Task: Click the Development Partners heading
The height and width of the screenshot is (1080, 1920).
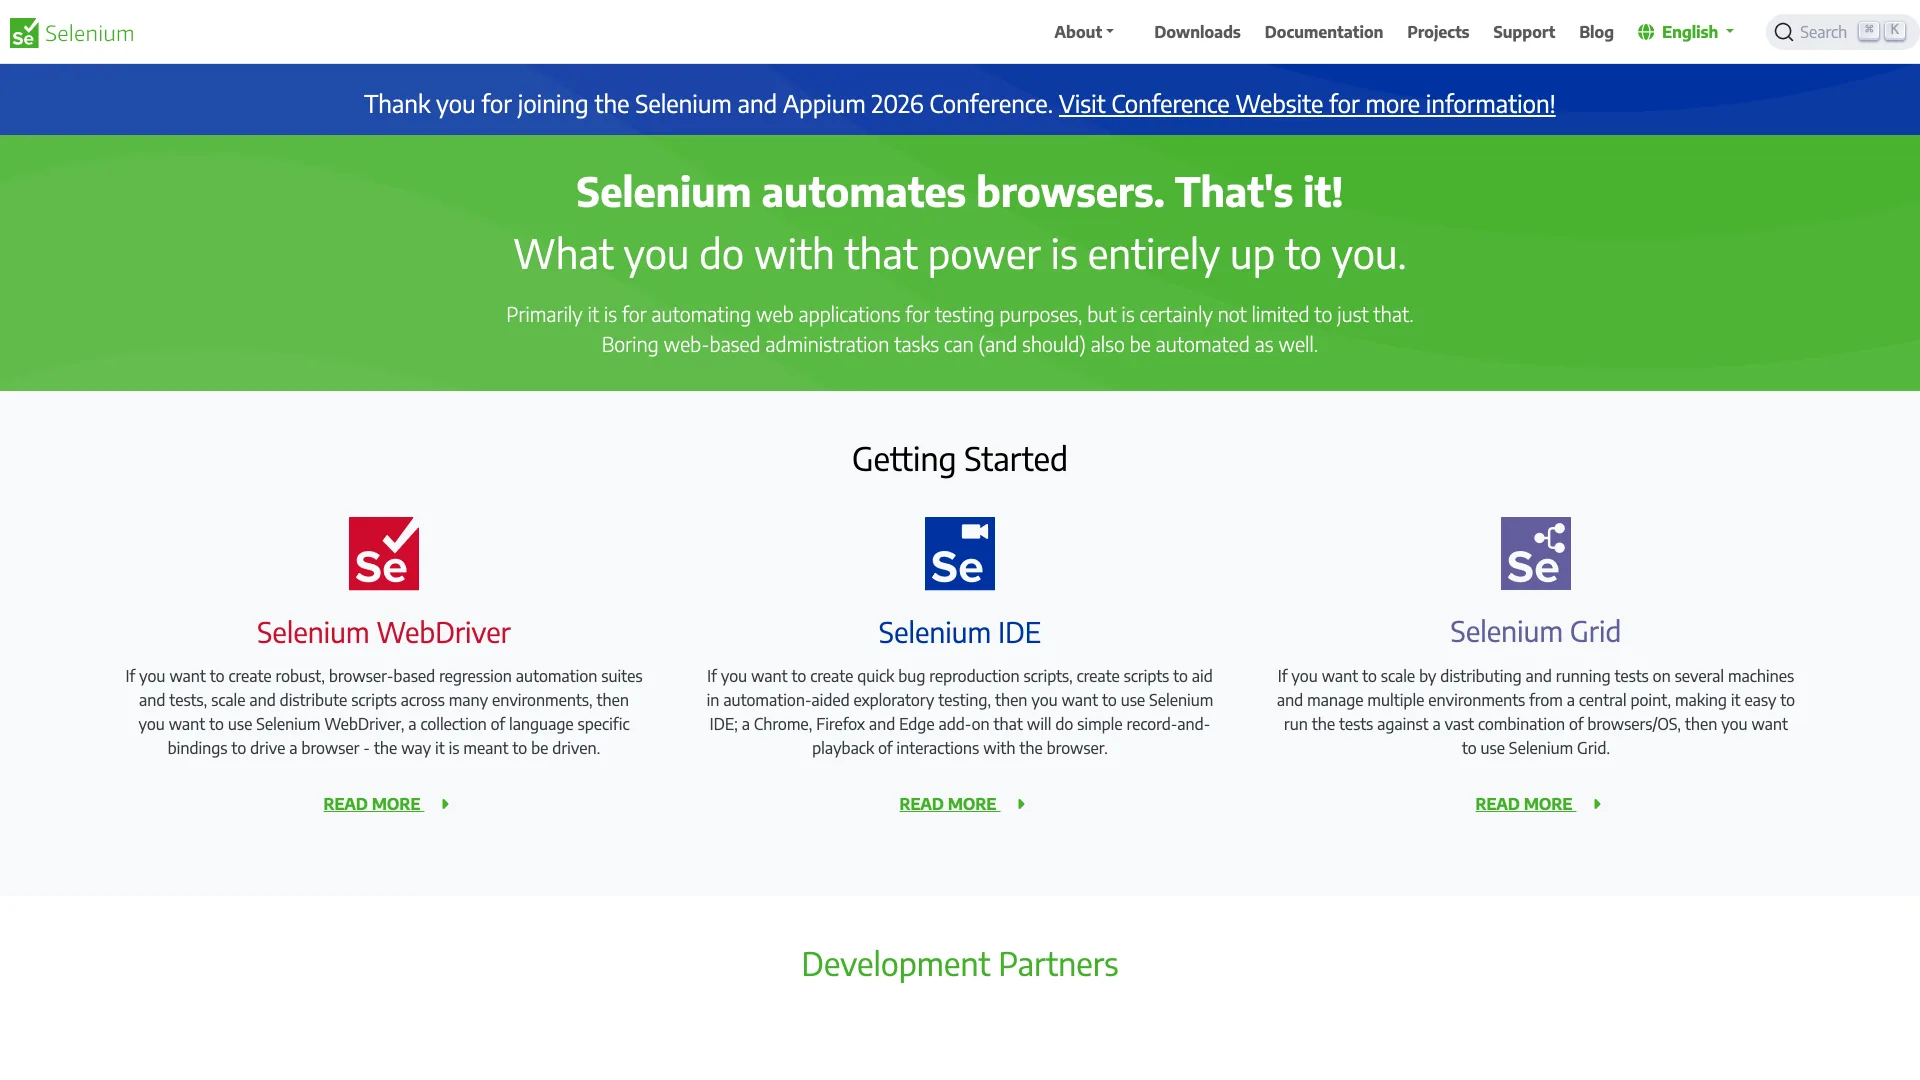Action: pyautogui.click(x=960, y=964)
